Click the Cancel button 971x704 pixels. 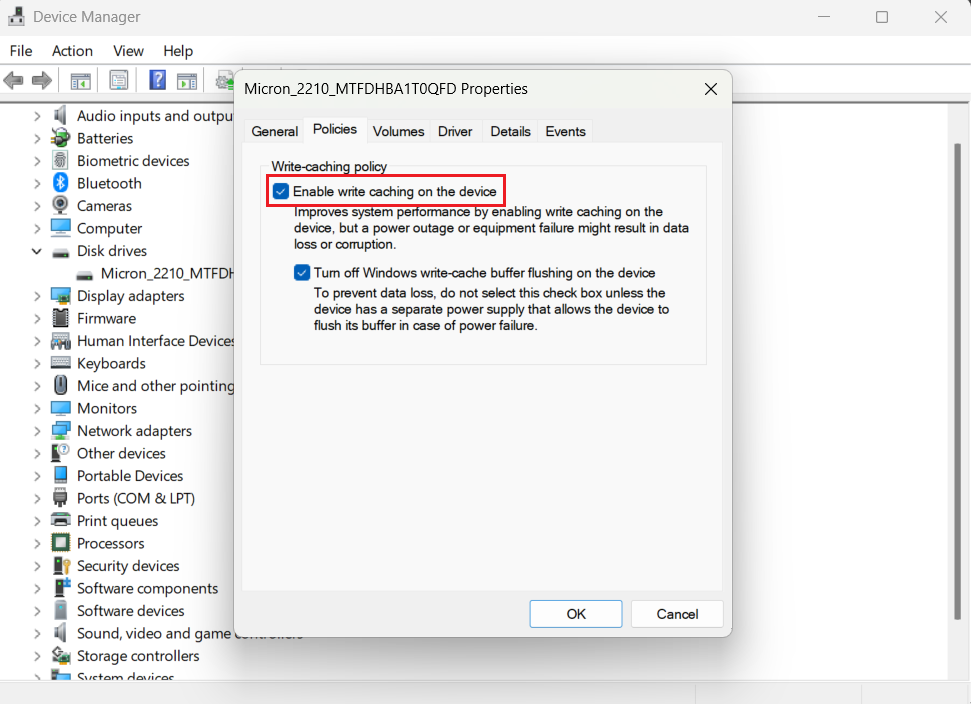(676, 614)
